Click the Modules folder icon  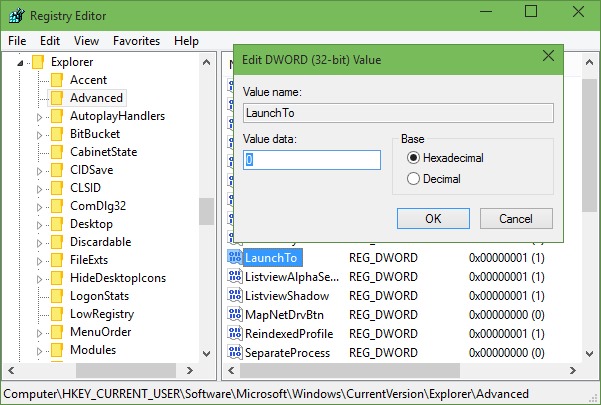click(57, 350)
